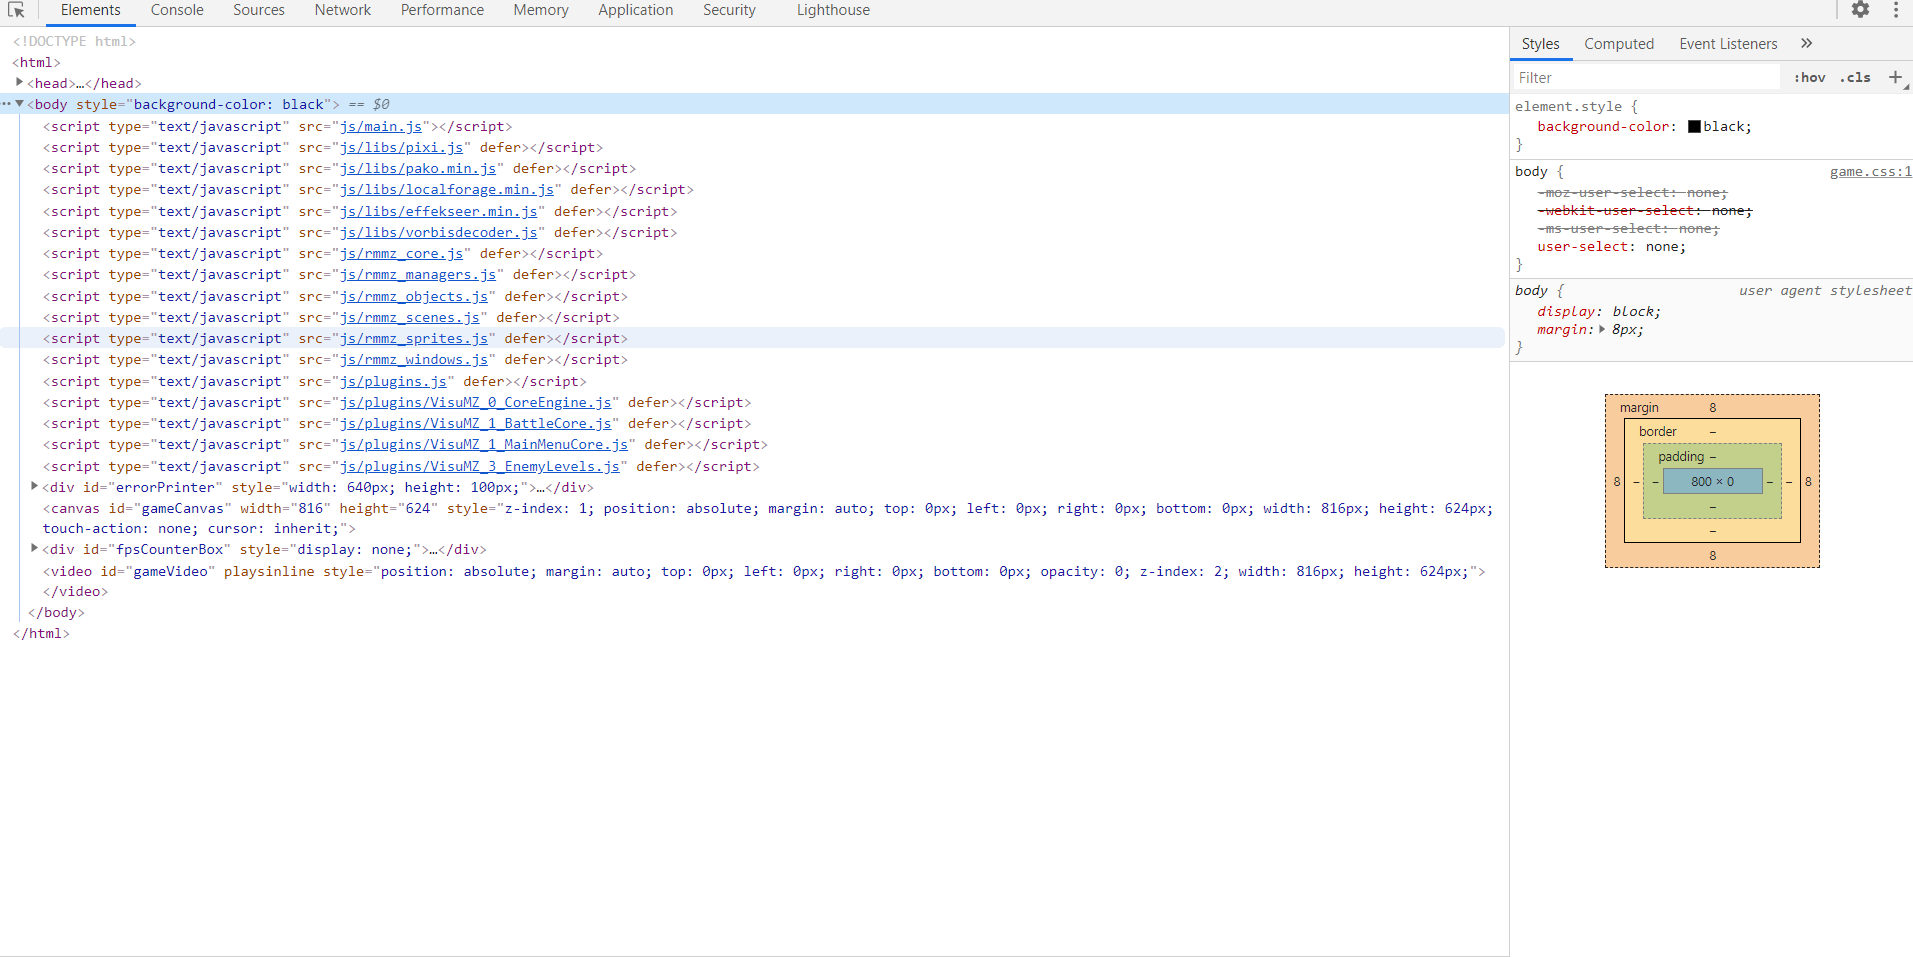
Task: Open the DevTools three-dot menu
Action: 1895,10
